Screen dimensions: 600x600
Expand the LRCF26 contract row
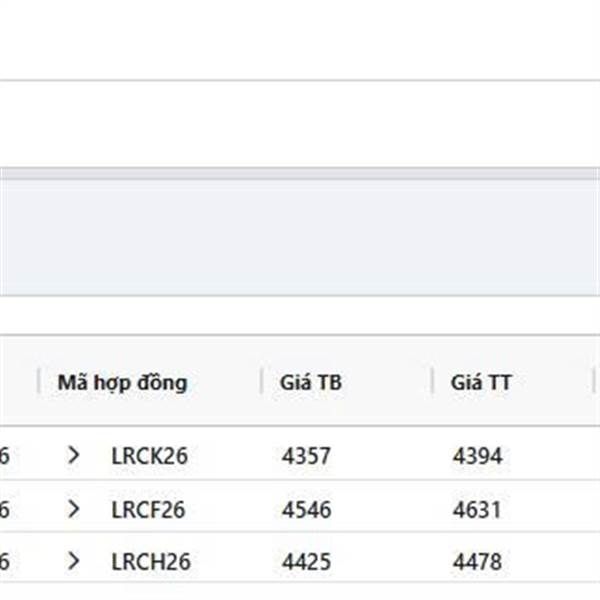click(x=73, y=510)
